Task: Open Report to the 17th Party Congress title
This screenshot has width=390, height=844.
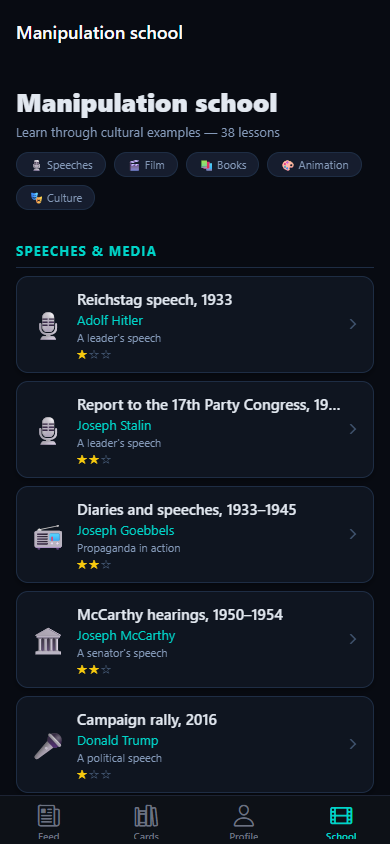Action: 209,405
